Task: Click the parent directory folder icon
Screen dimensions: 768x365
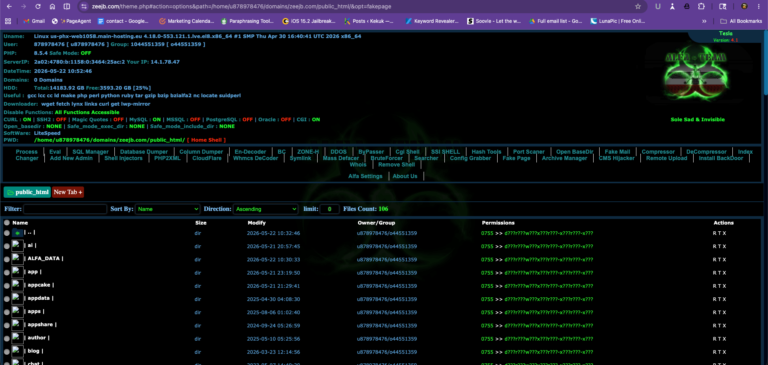Action: (18, 233)
